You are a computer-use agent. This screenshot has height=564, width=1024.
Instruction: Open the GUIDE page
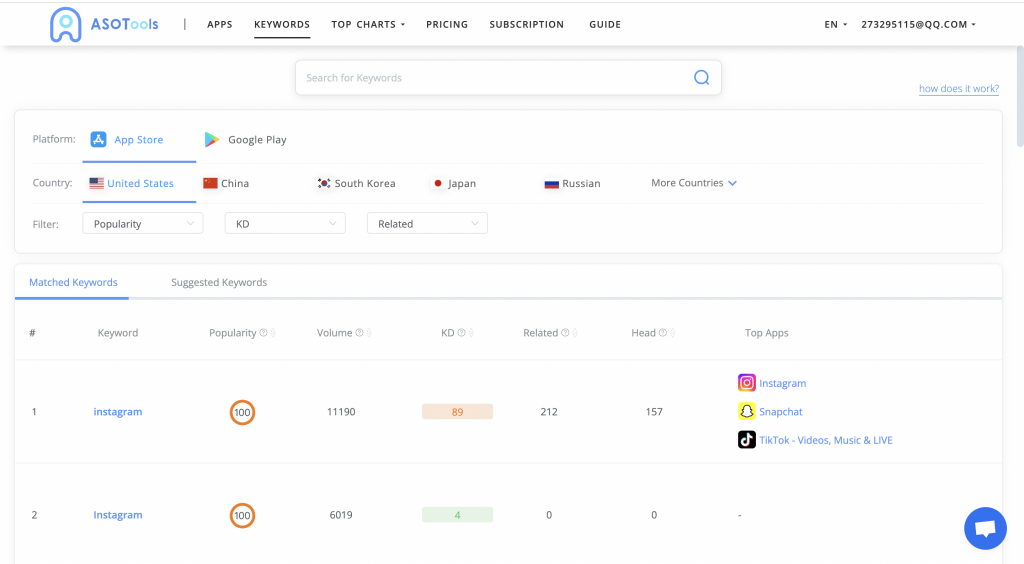pyautogui.click(x=605, y=24)
